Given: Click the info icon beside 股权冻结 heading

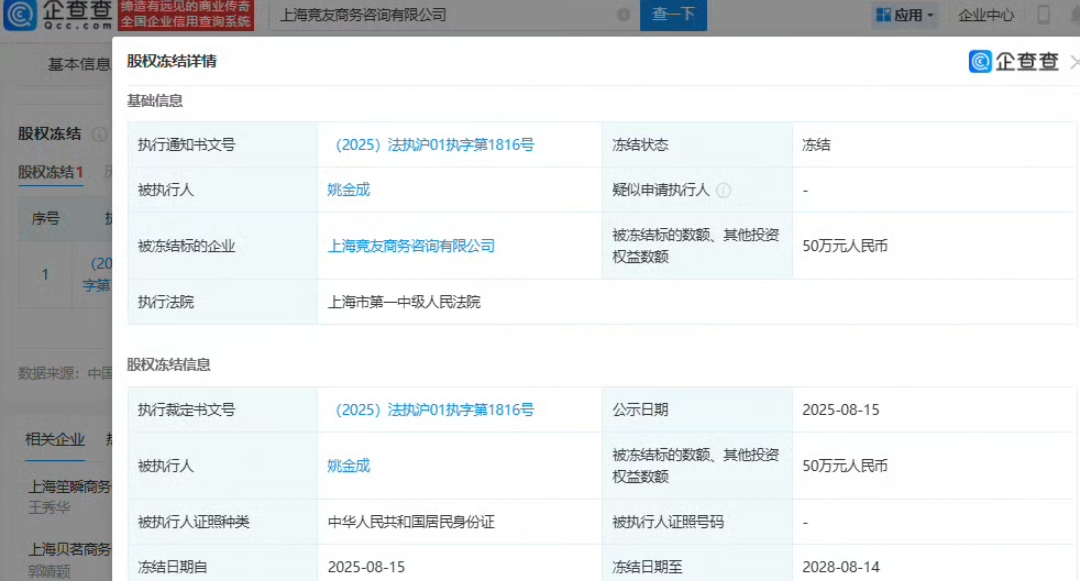Looking at the screenshot, I should (x=99, y=134).
